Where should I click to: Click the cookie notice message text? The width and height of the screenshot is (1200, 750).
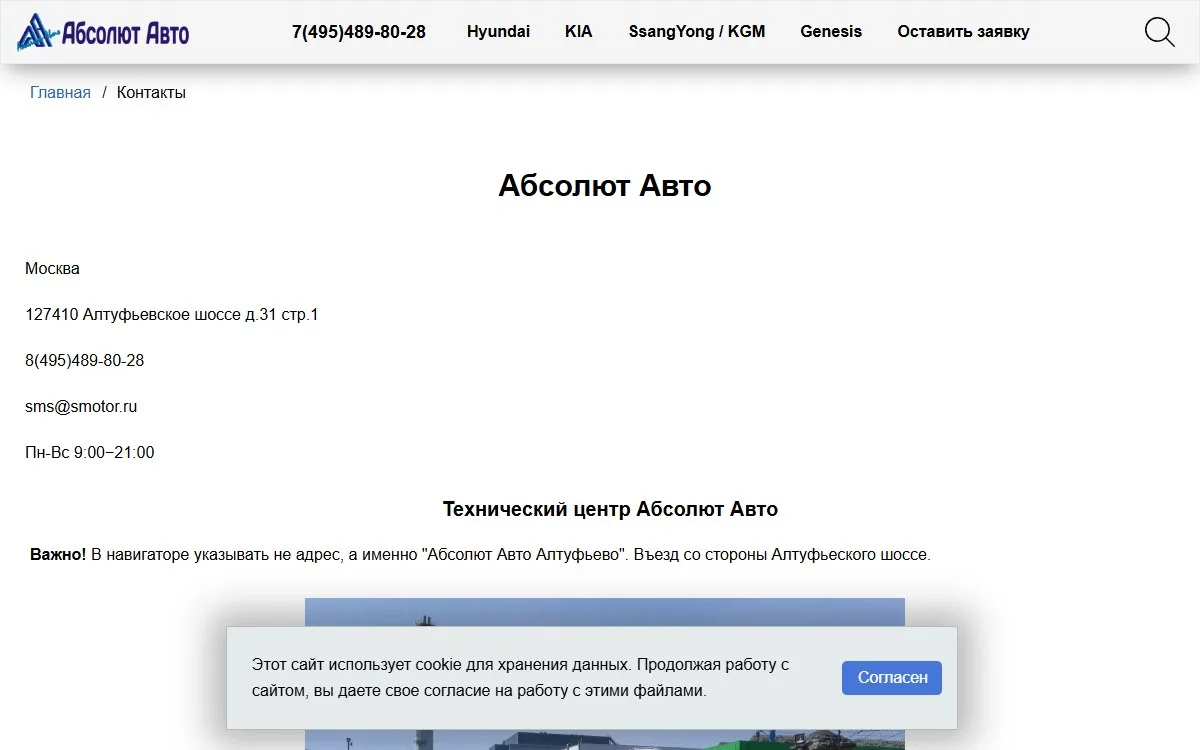click(x=520, y=678)
